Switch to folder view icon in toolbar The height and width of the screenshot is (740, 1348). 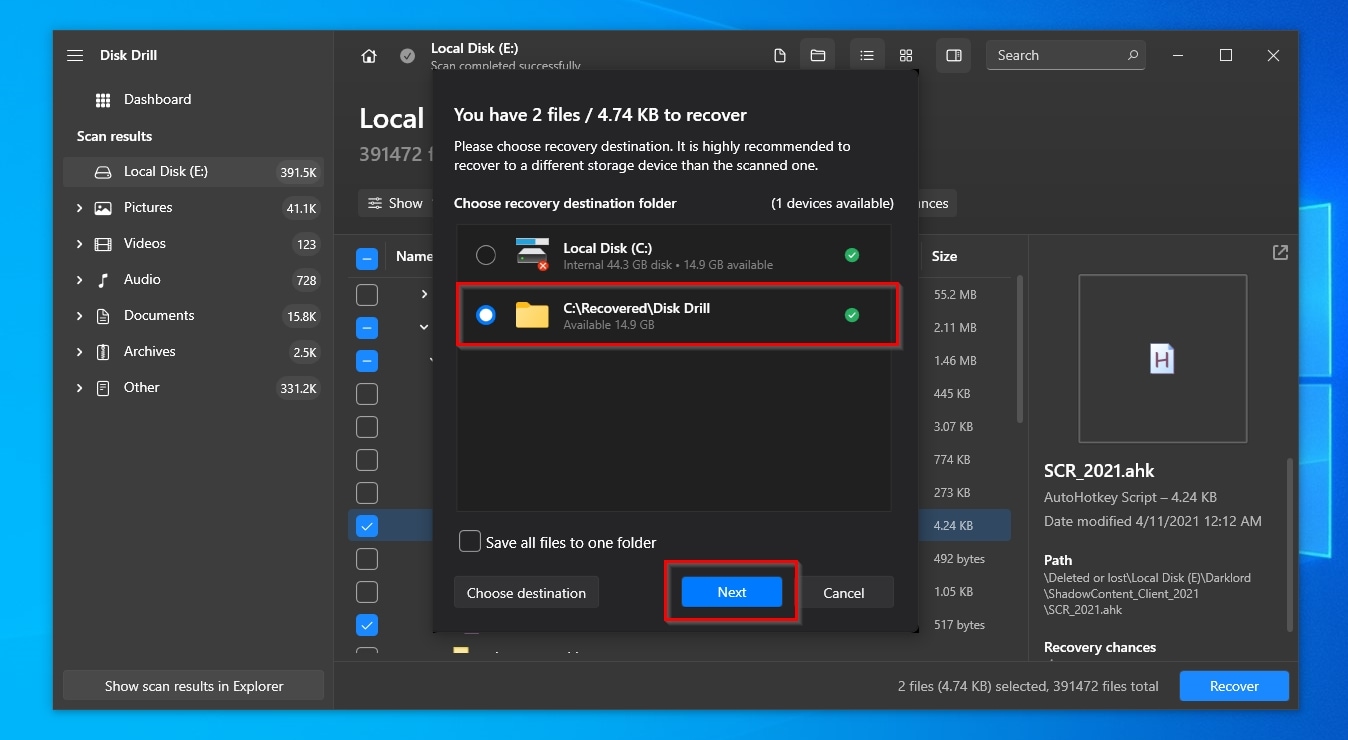point(817,56)
